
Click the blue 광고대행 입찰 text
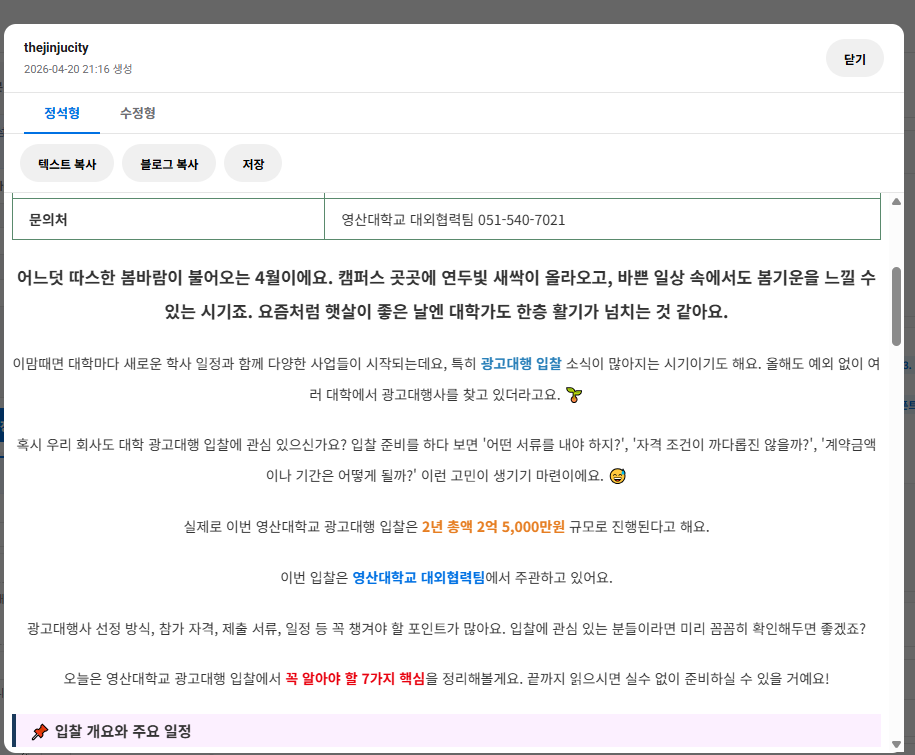point(521,363)
